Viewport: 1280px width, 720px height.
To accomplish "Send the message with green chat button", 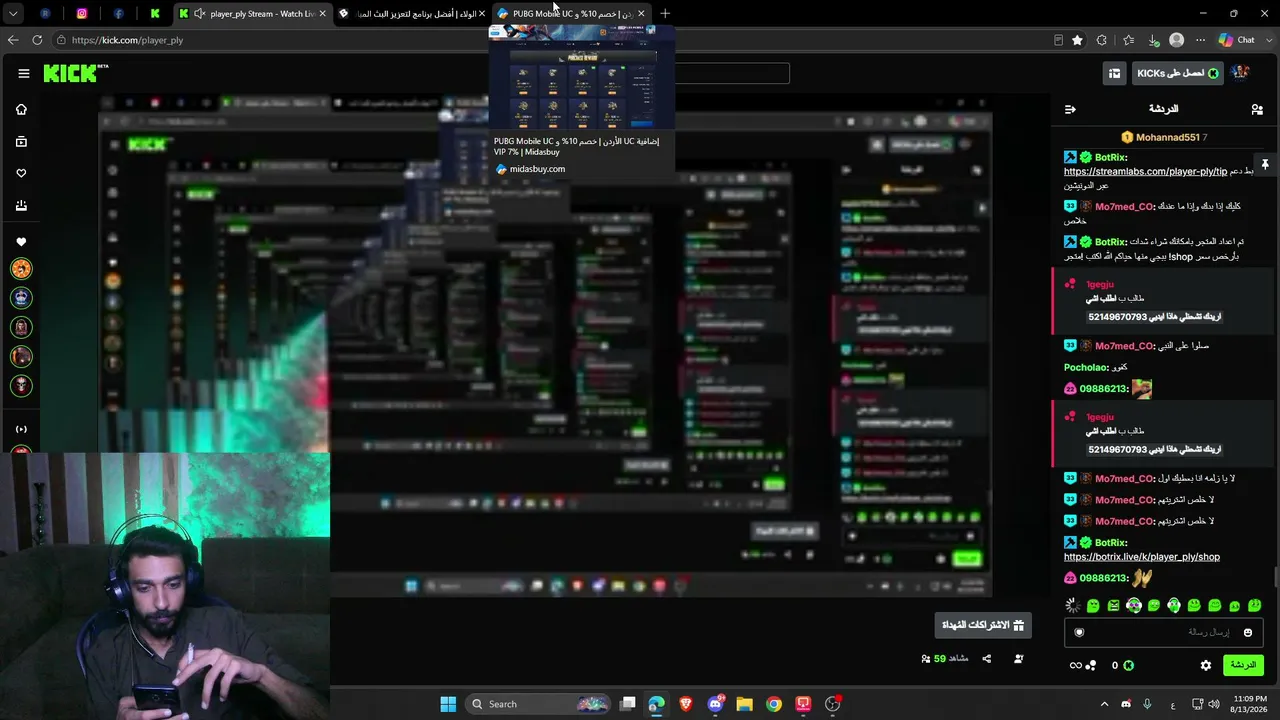I will click(1243, 665).
